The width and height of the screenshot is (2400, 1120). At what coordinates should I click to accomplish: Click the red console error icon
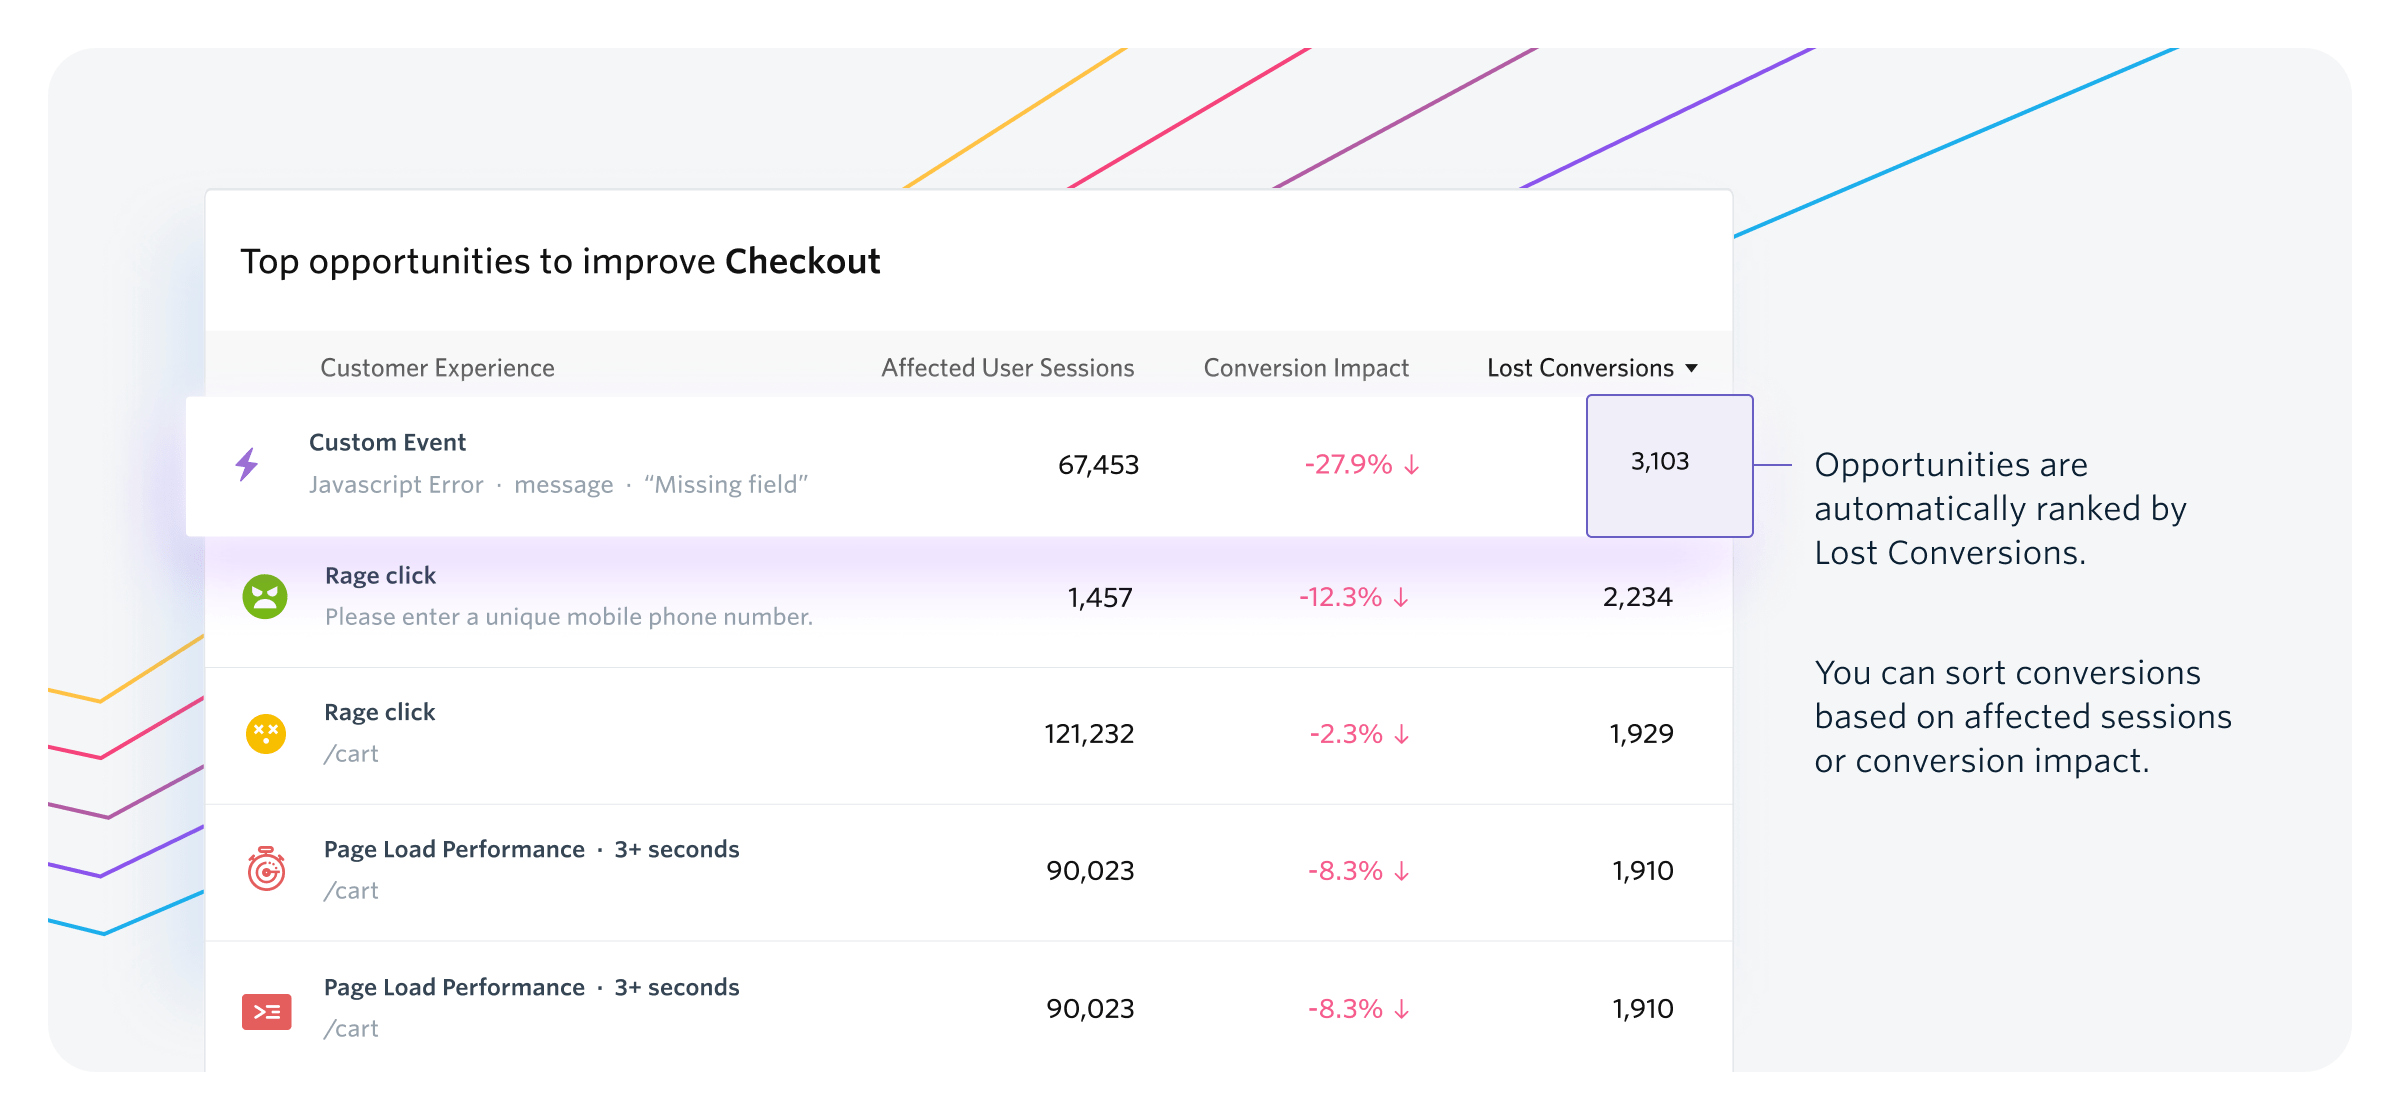(266, 1012)
